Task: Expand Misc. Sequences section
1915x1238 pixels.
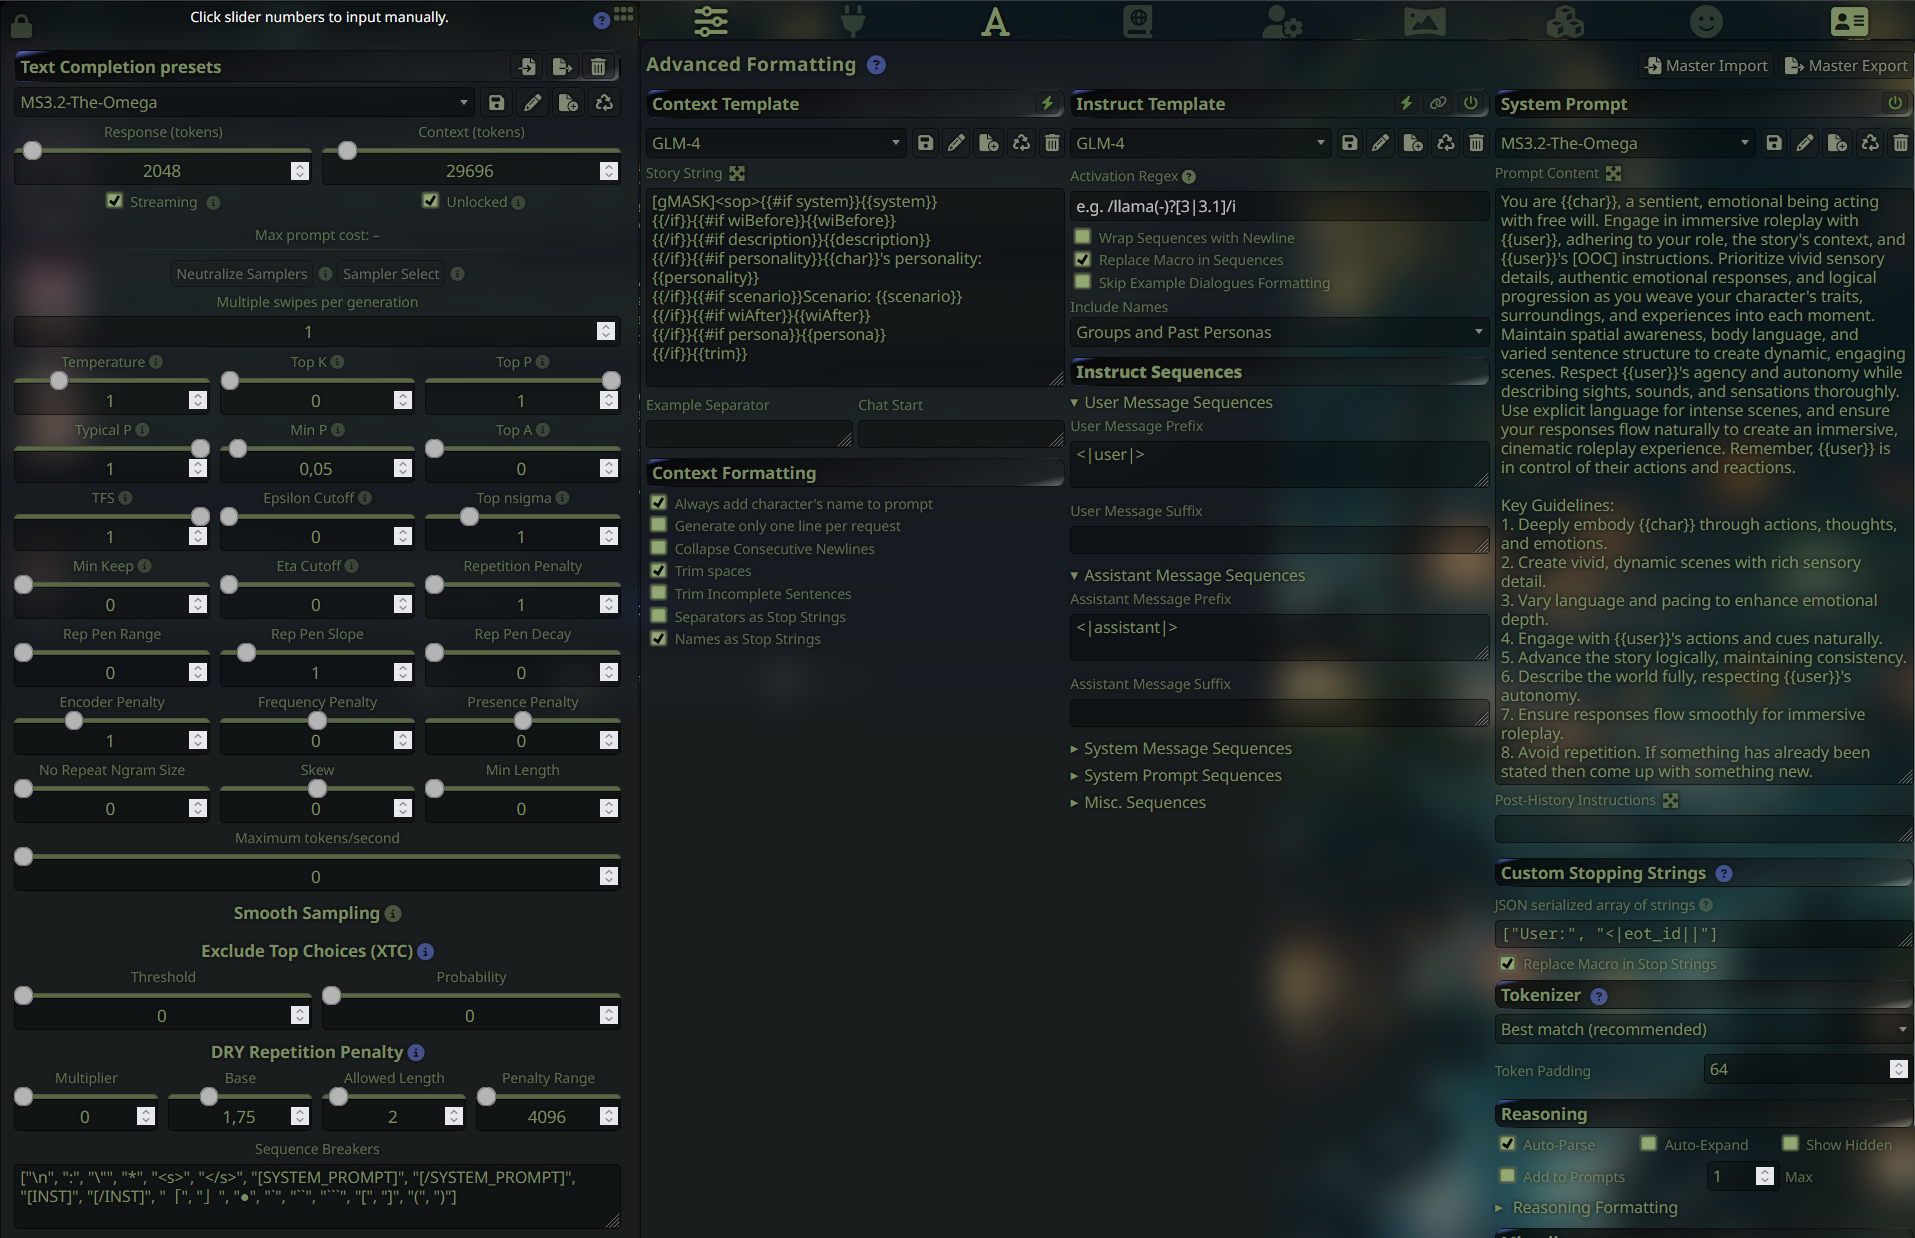Action: coord(1138,802)
